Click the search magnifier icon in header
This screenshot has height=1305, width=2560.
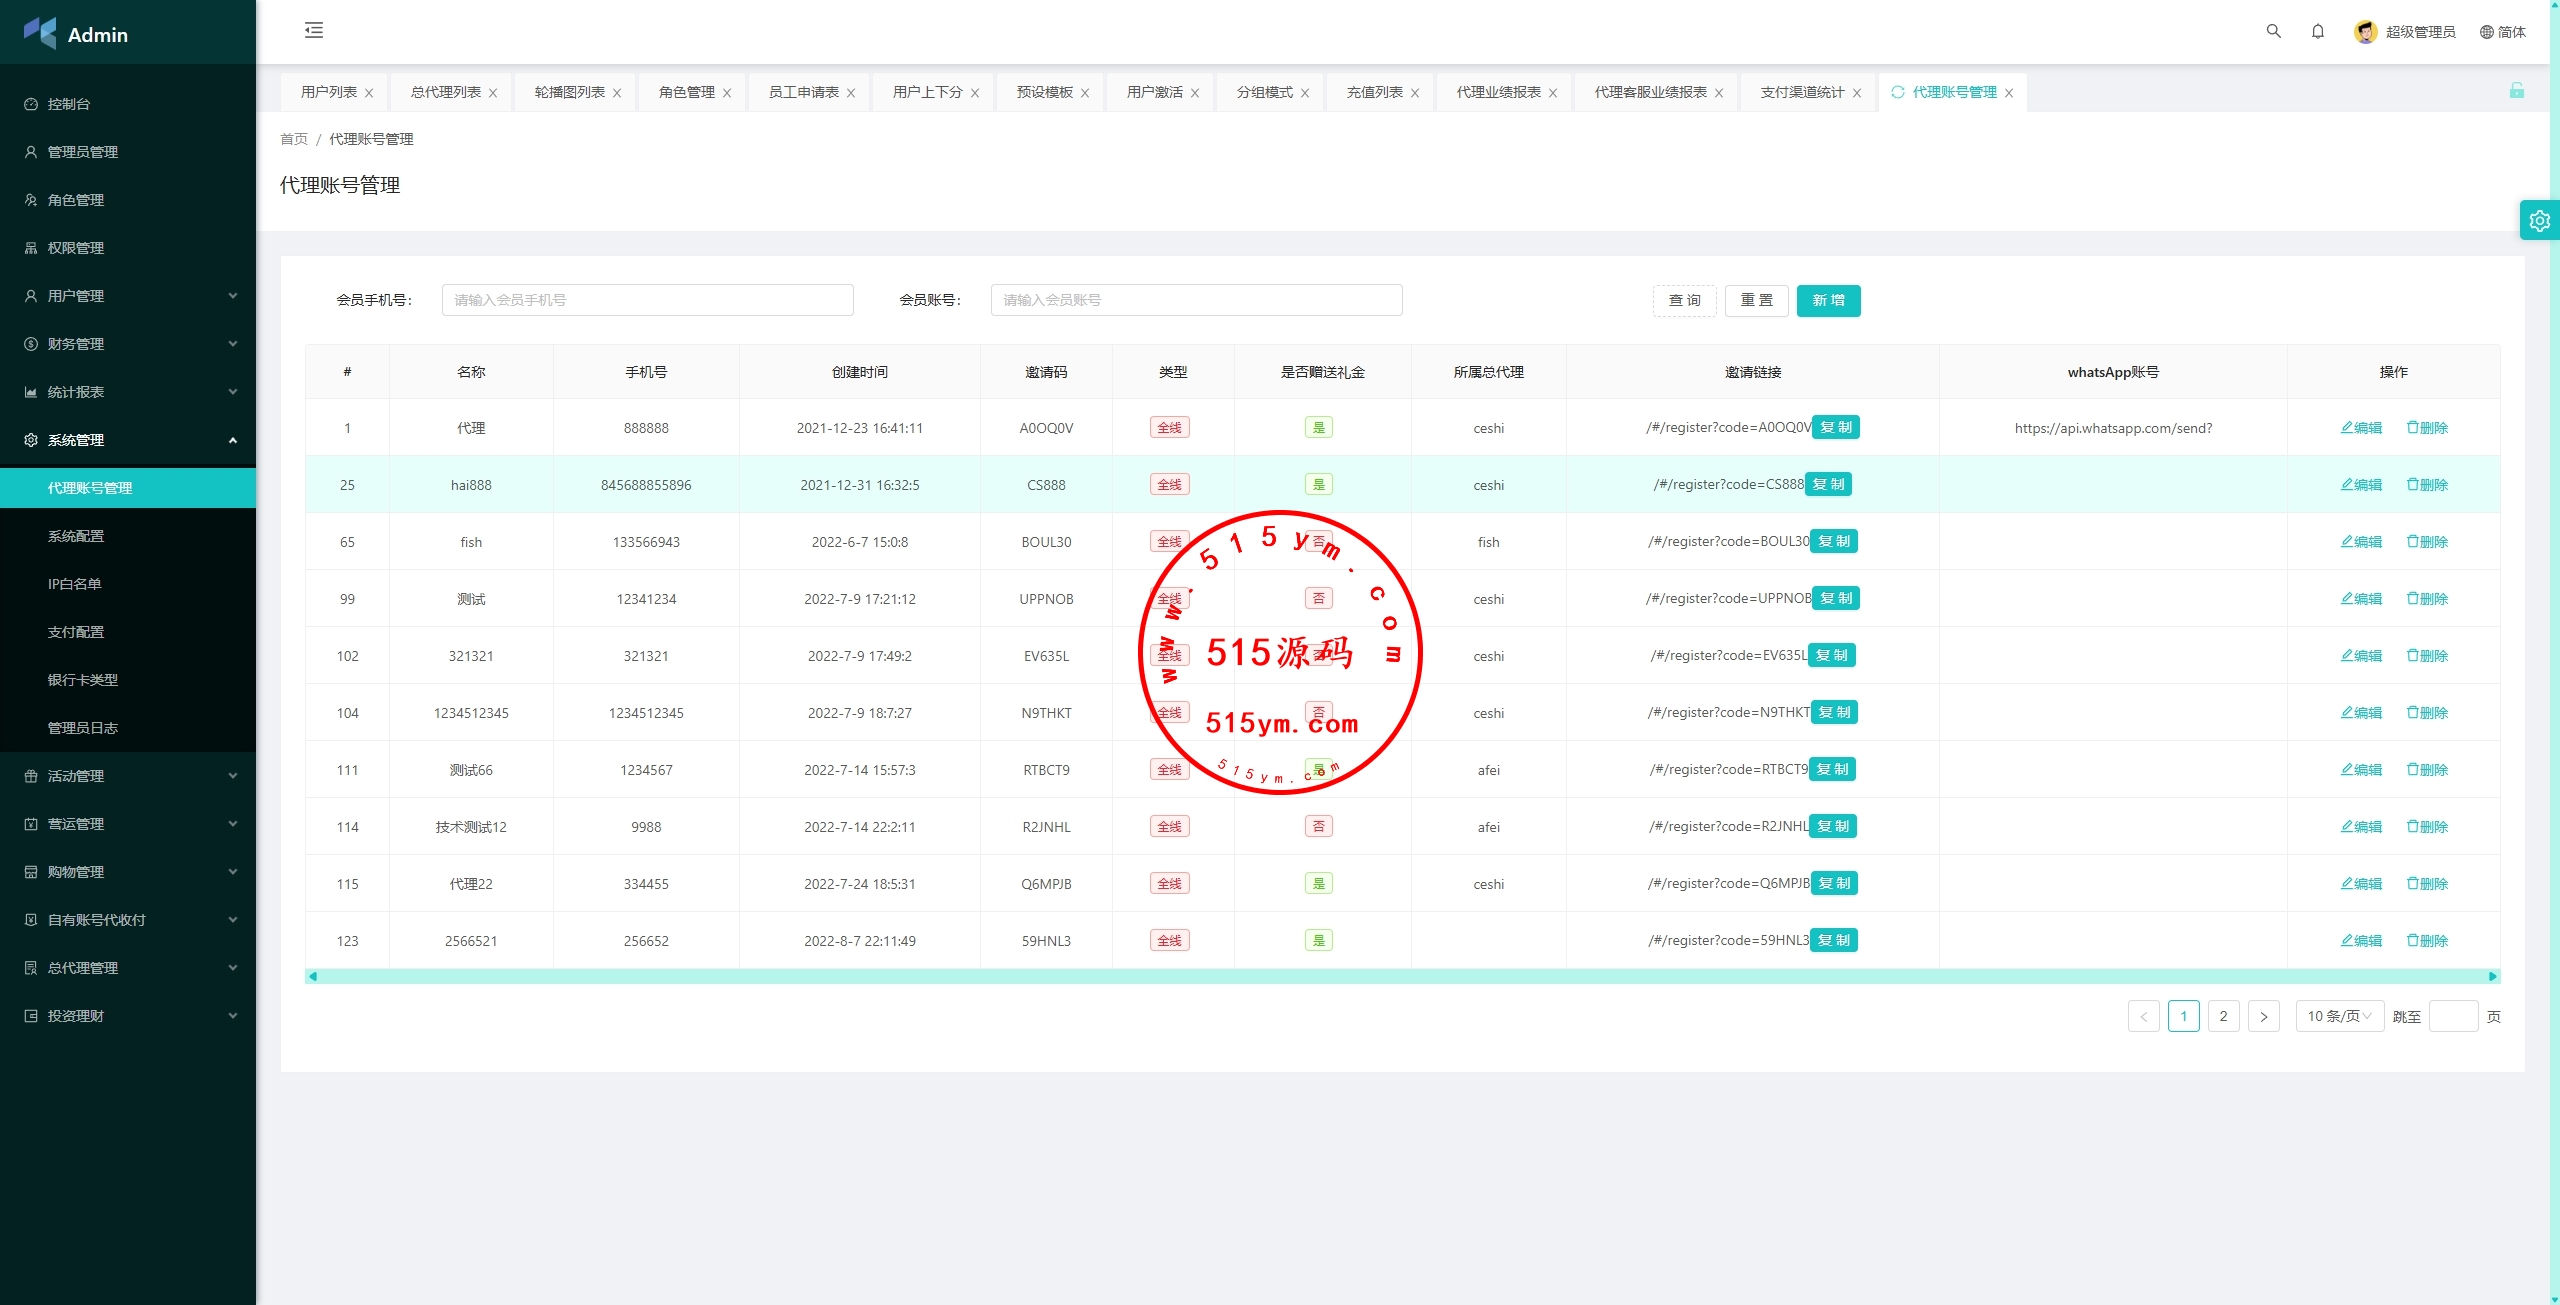(2273, 31)
